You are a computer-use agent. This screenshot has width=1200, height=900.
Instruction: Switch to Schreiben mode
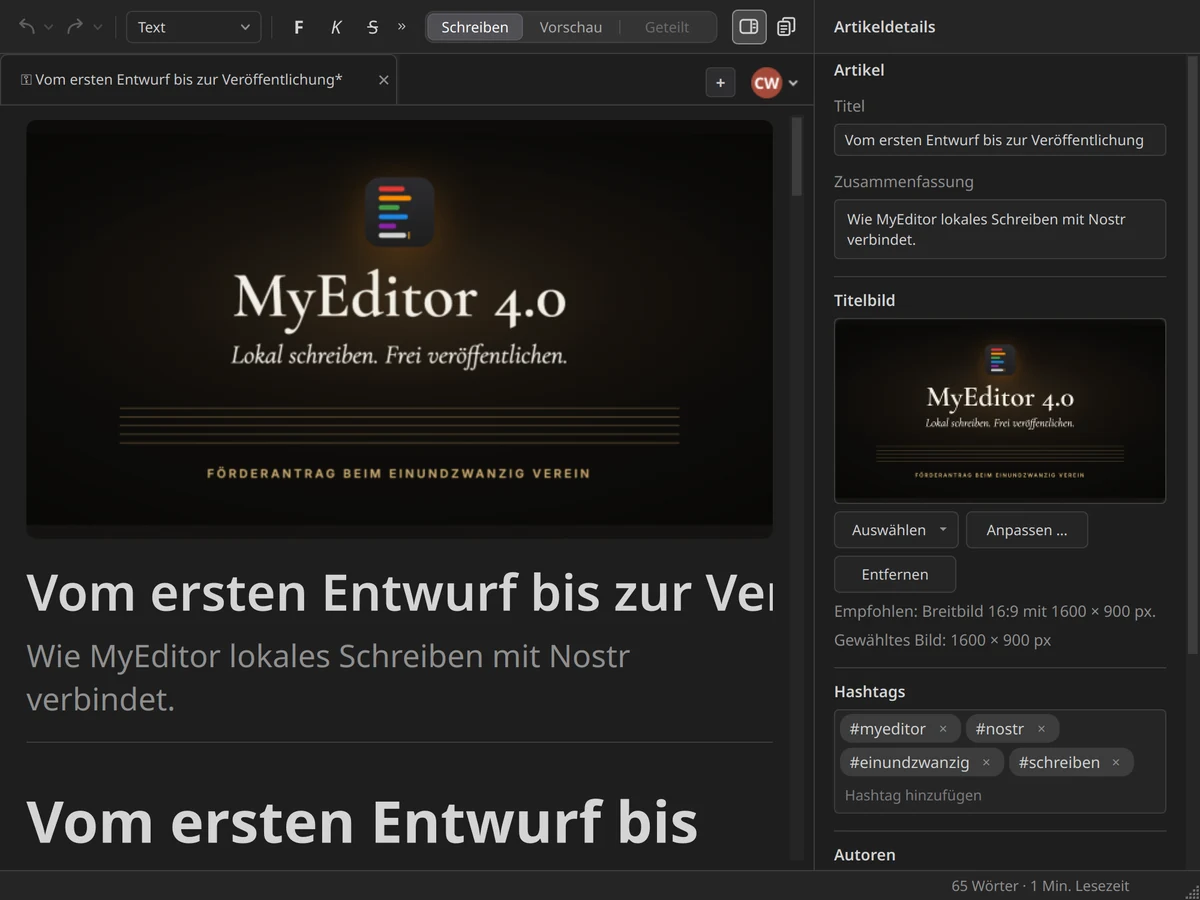(x=475, y=27)
